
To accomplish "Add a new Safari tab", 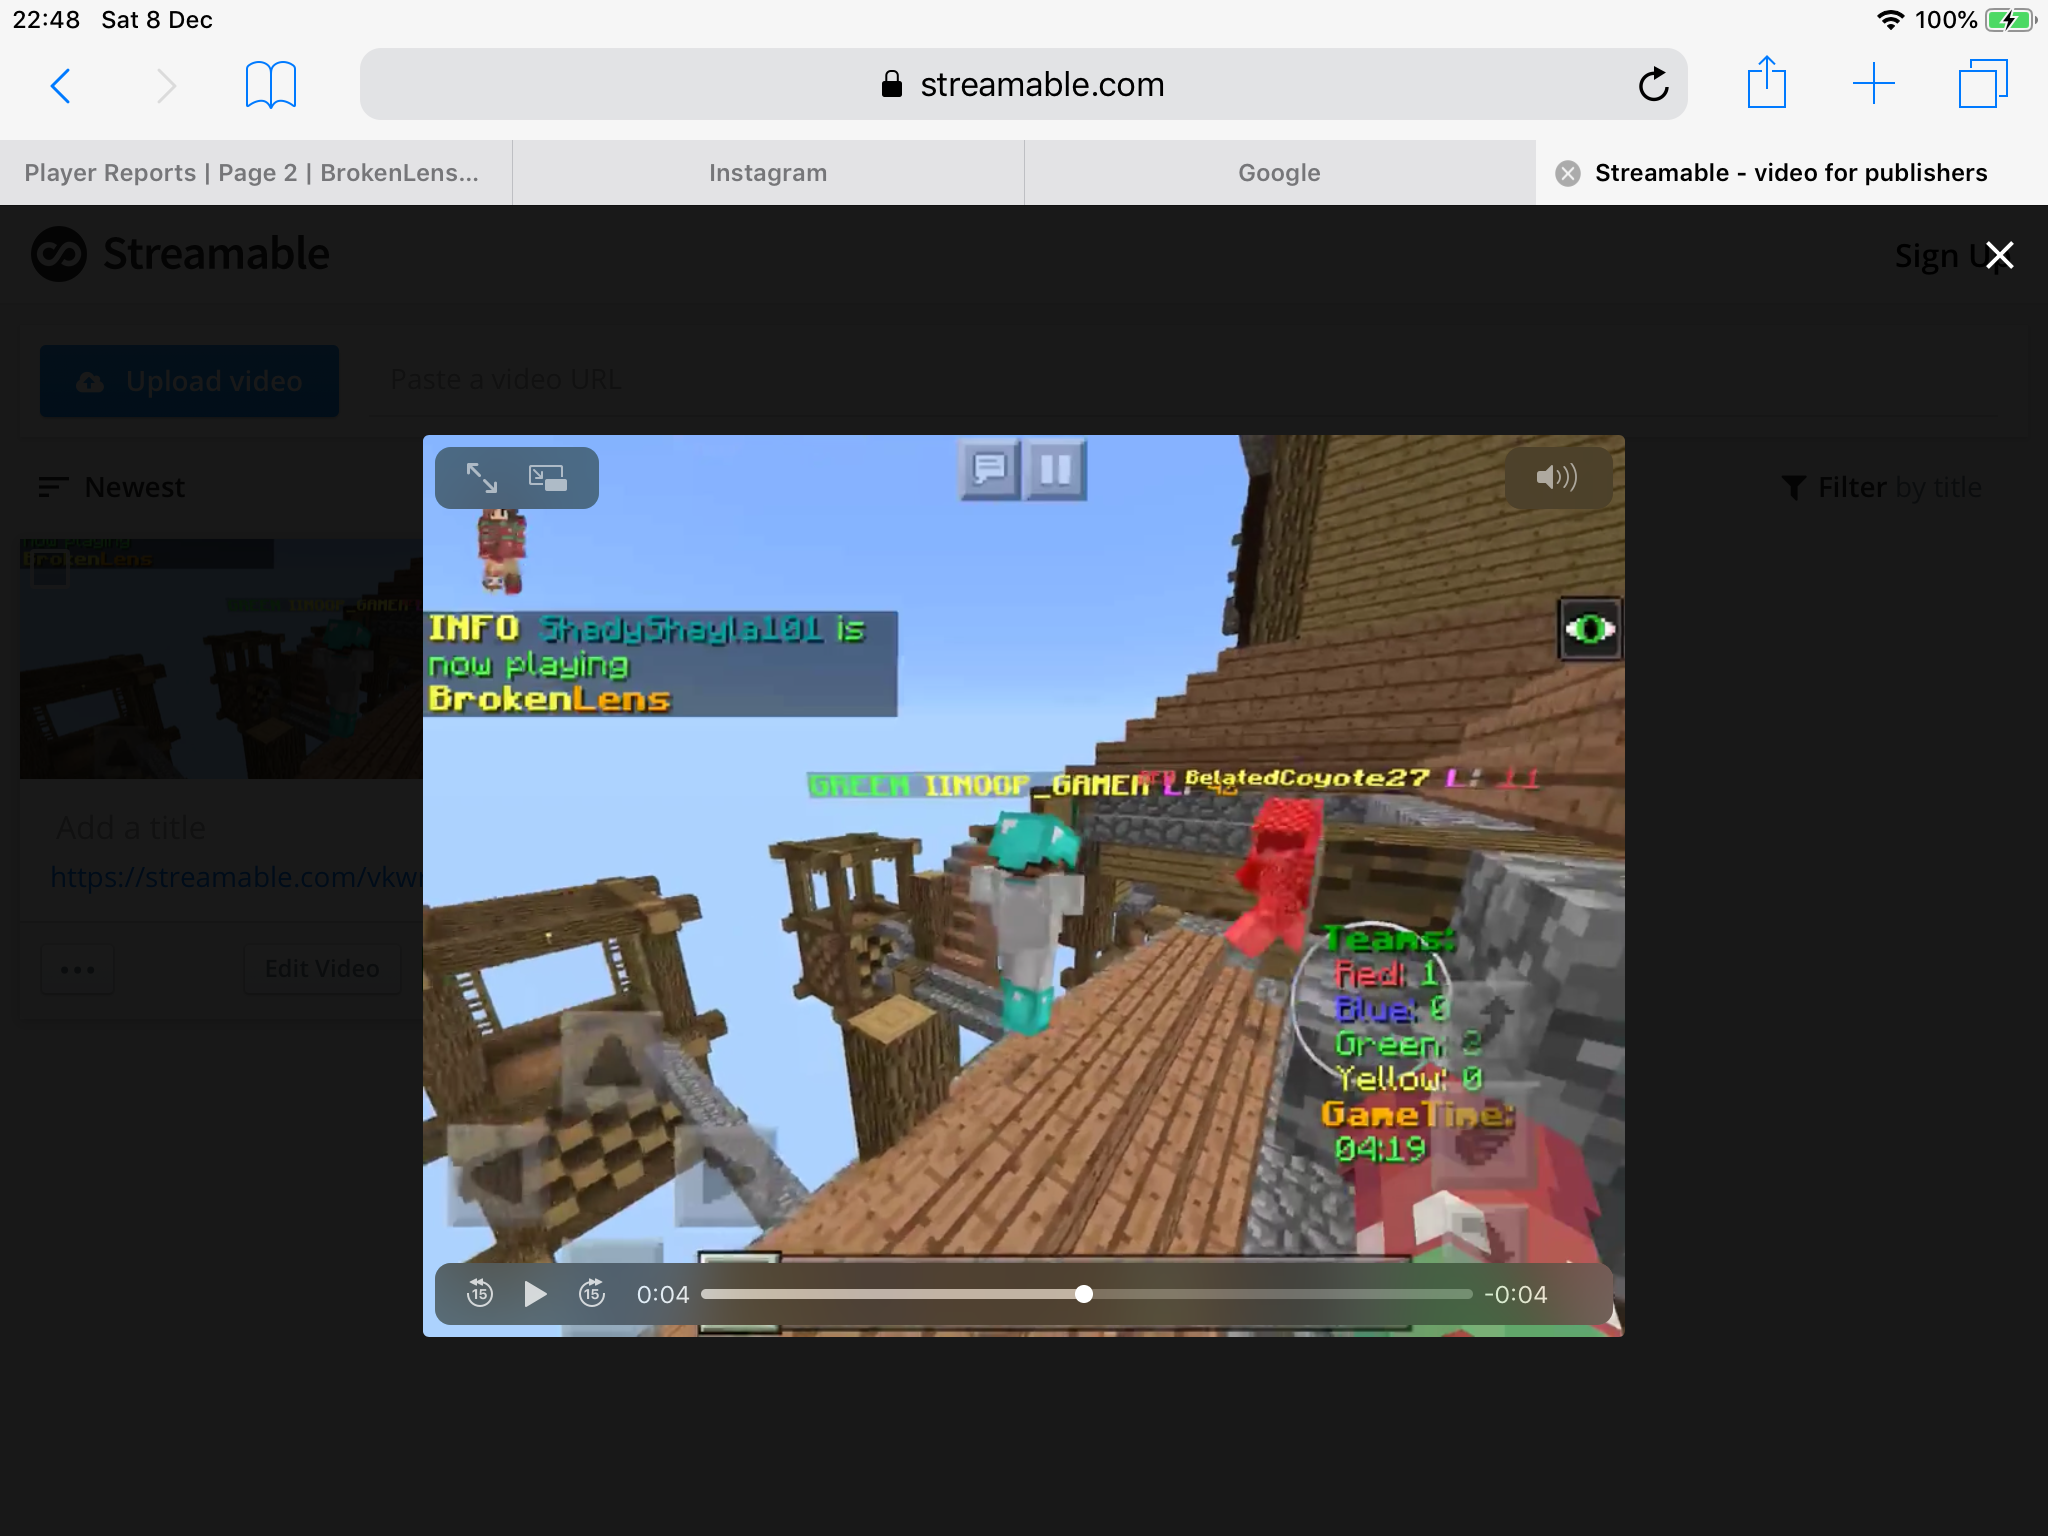I will coord(1874,84).
